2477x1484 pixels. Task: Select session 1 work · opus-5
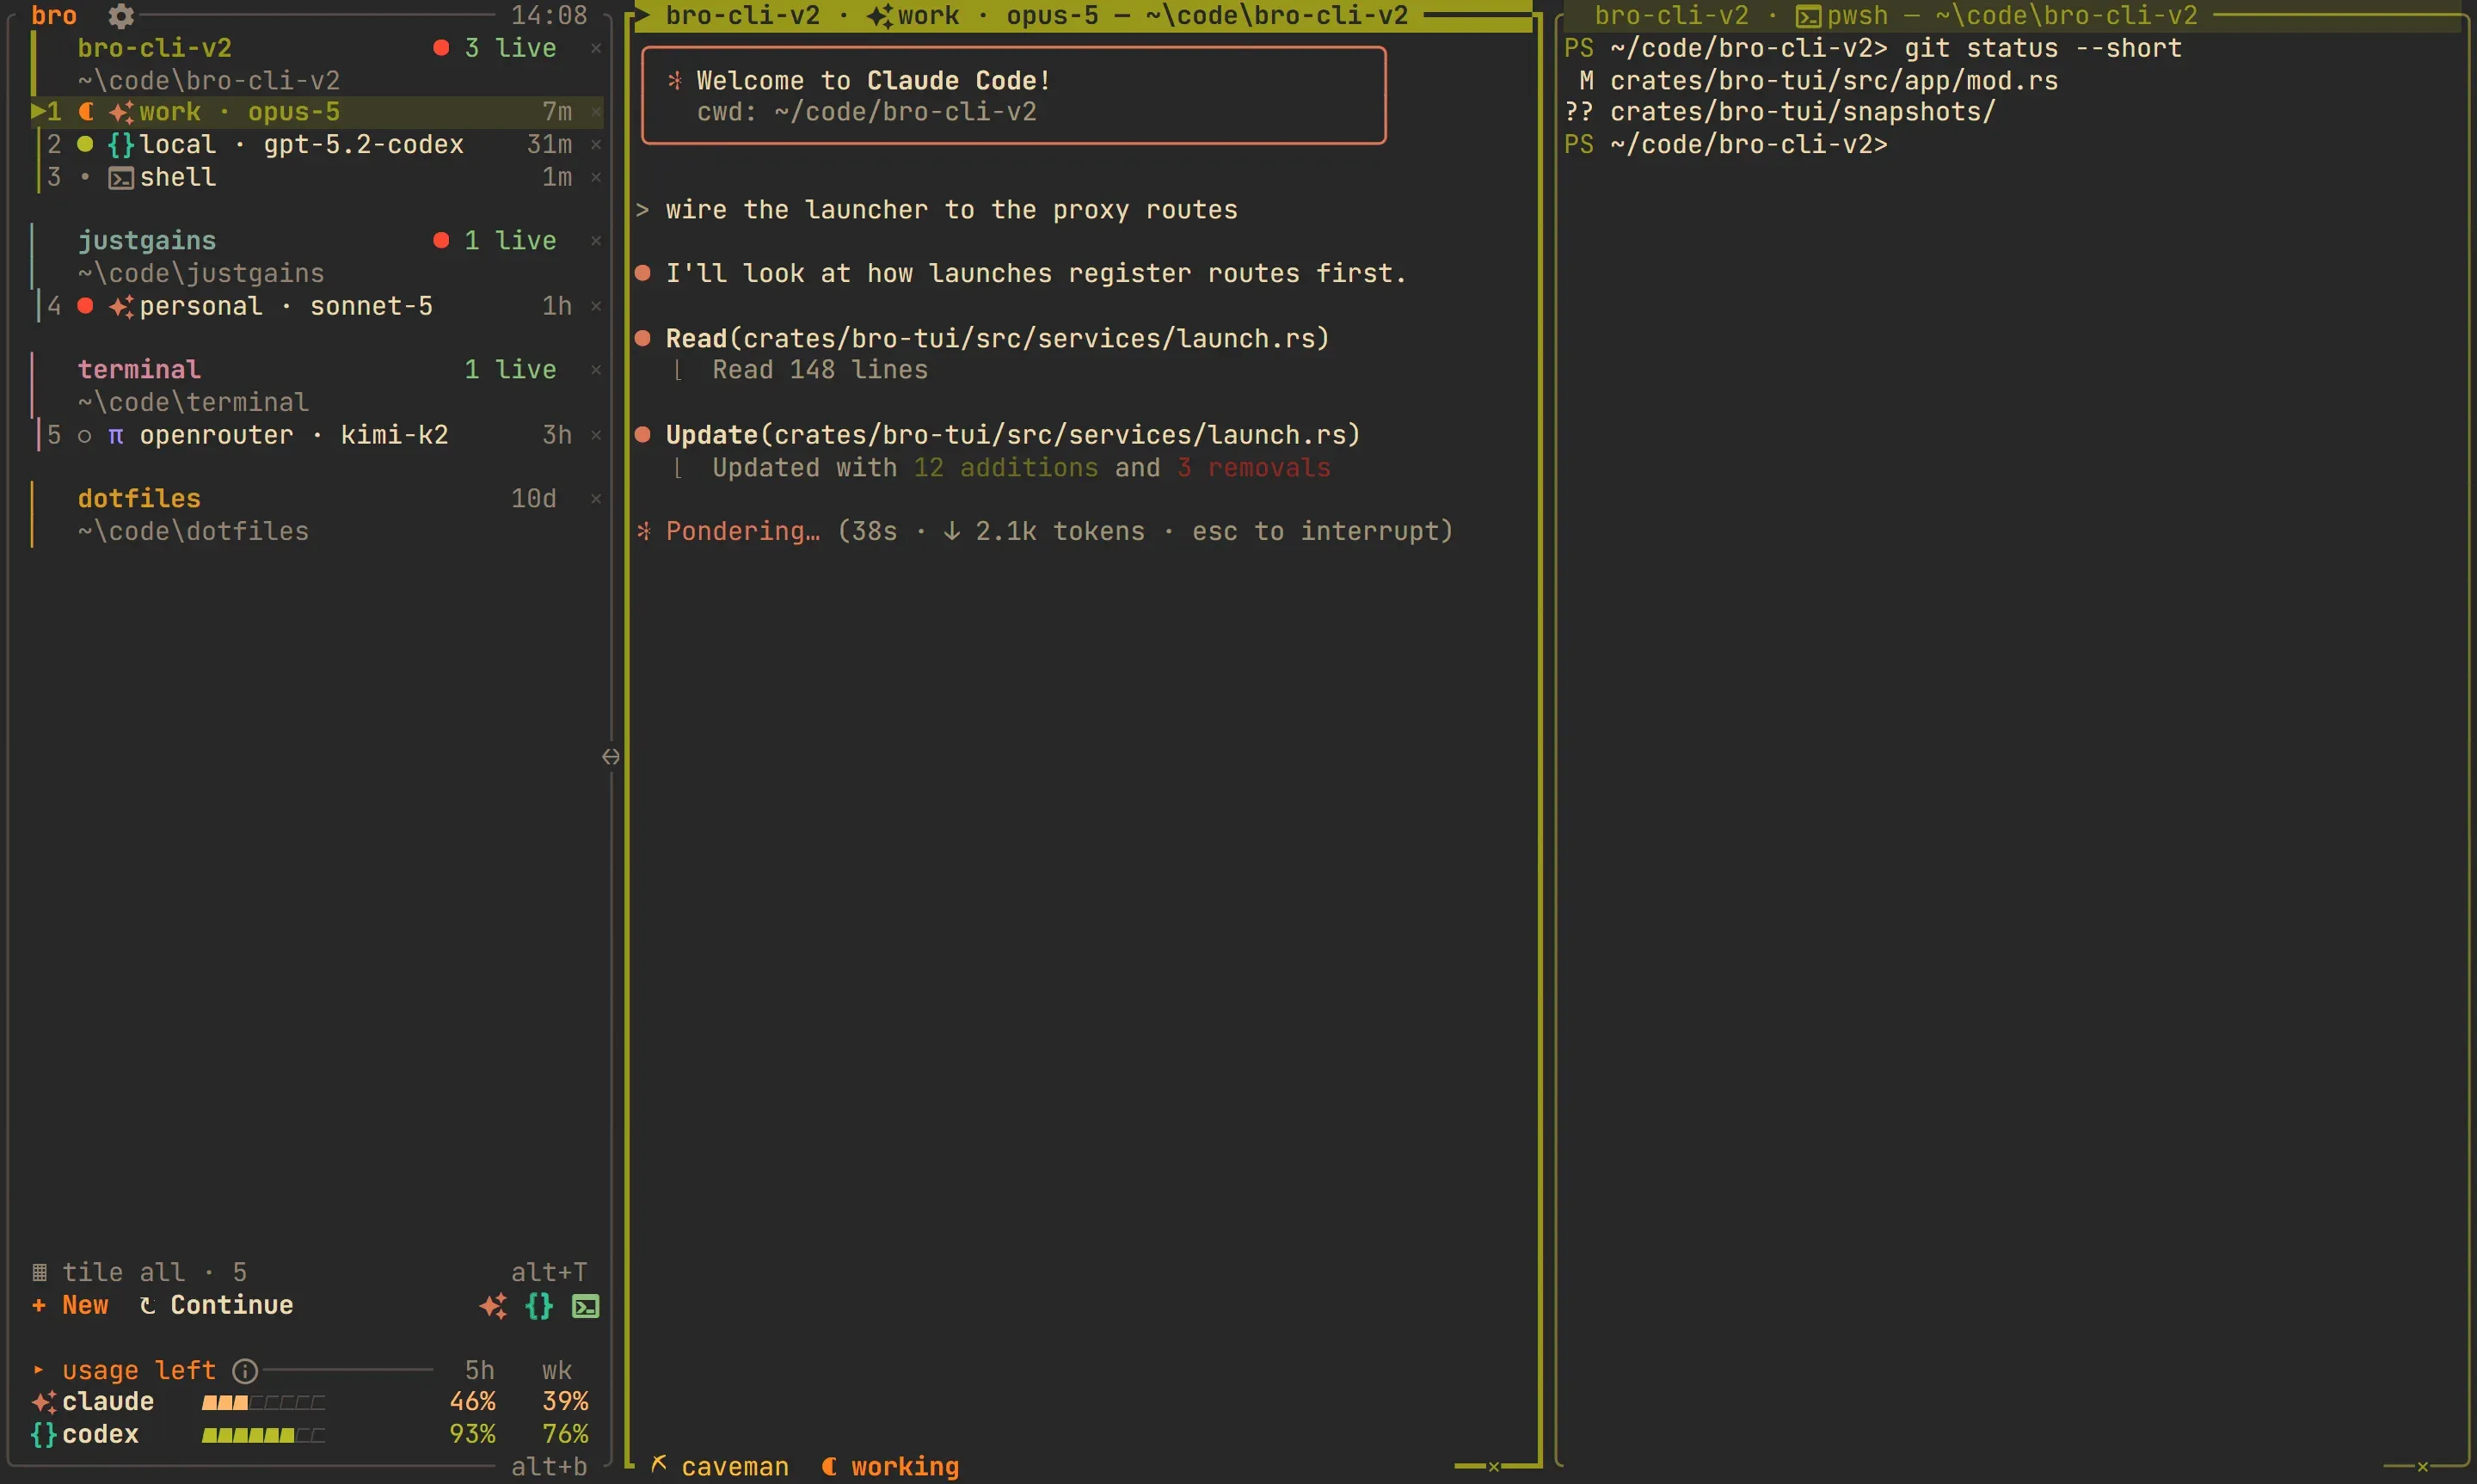(316, 112)
